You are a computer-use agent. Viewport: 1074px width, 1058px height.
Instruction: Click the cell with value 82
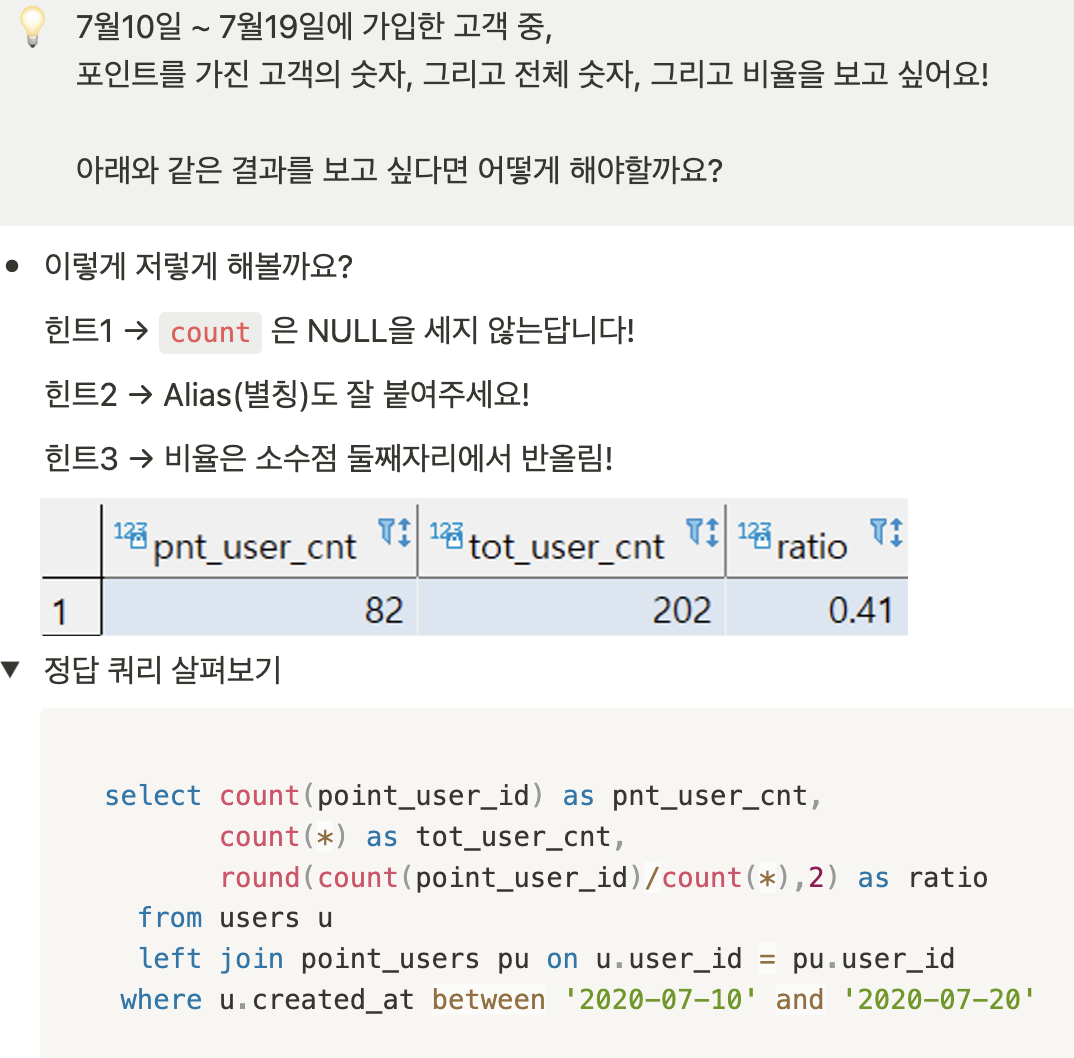coord(260,607)
